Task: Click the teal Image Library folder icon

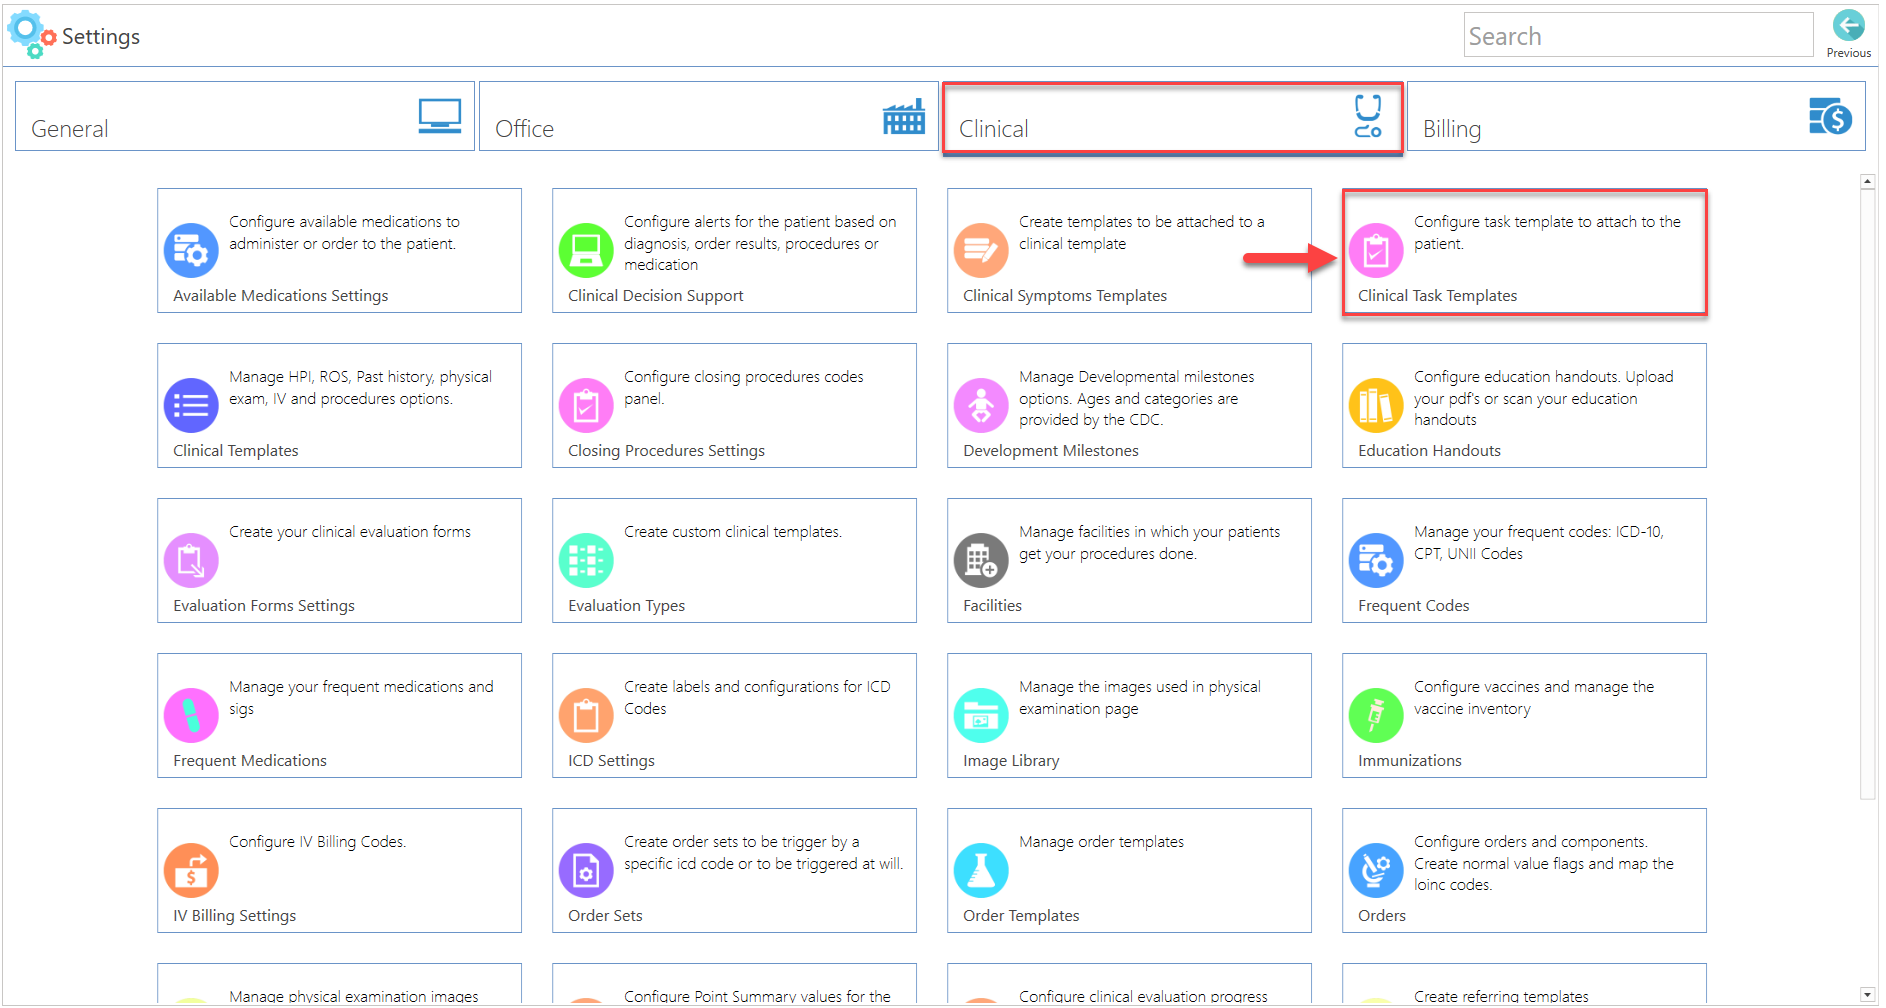Action: click(981, 715)
